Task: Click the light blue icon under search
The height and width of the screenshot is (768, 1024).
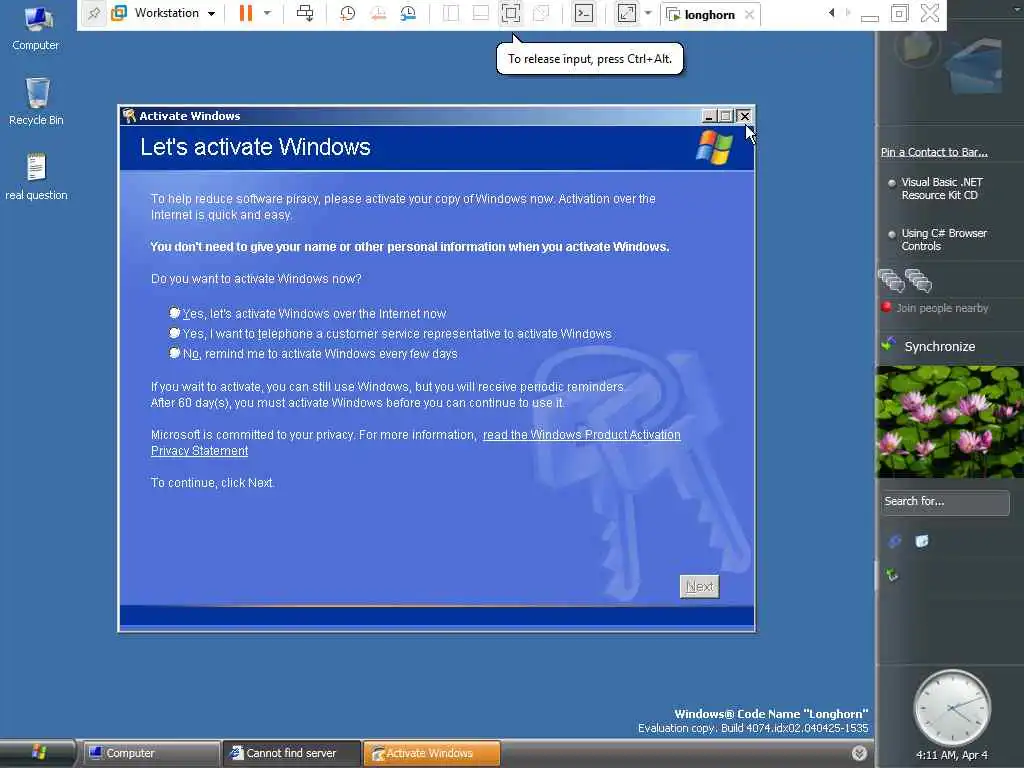Action: [921, 541]
